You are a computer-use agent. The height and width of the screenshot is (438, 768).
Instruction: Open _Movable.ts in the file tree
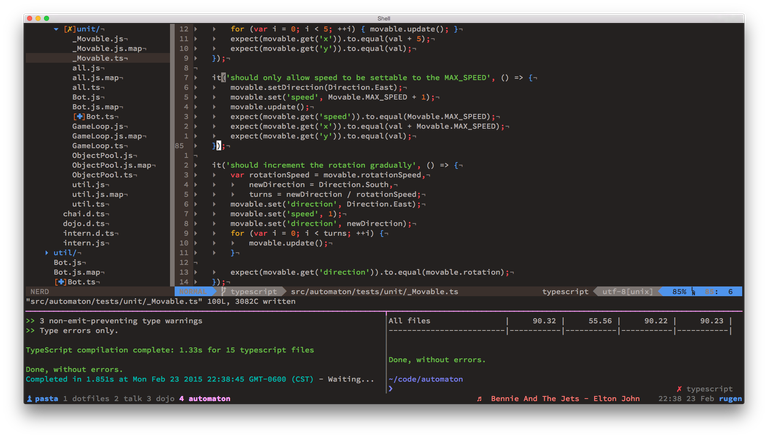point(97,58)
